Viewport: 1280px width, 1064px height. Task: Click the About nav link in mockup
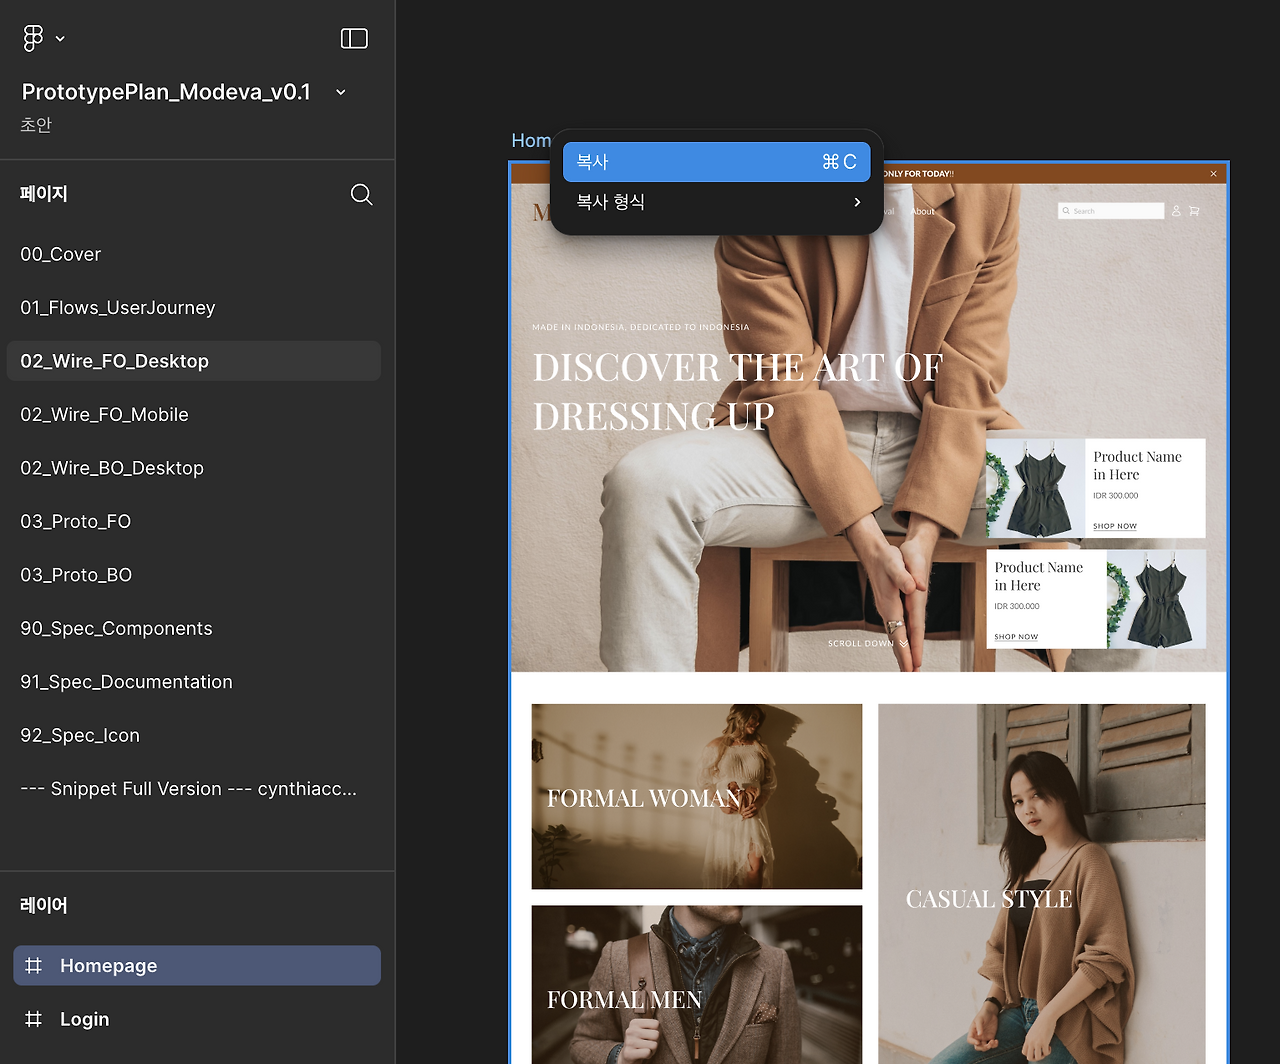pyautogui.click(x=923, y=211)
